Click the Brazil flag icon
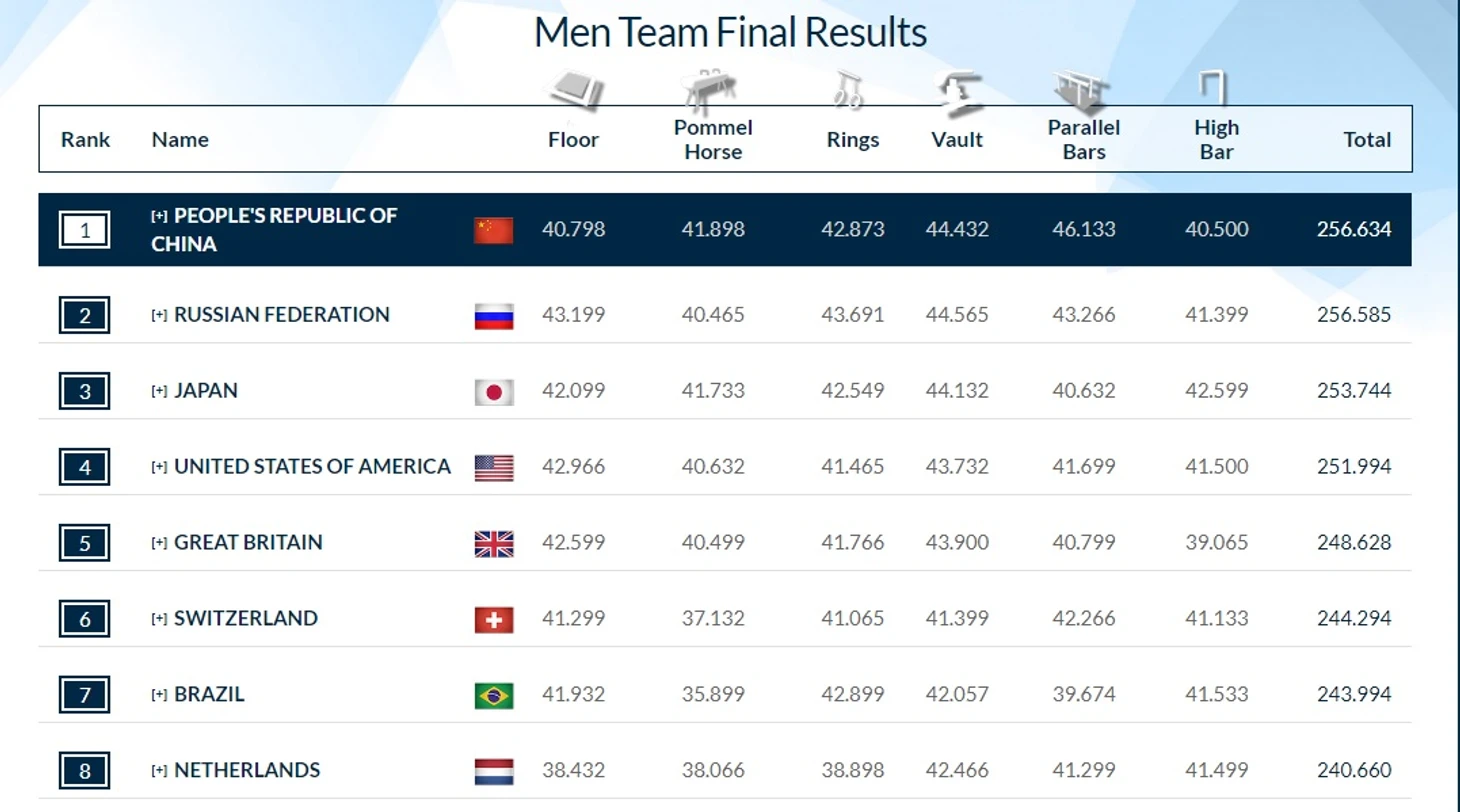The height and width of the screenshot is (812, 1460). [494, 695]
